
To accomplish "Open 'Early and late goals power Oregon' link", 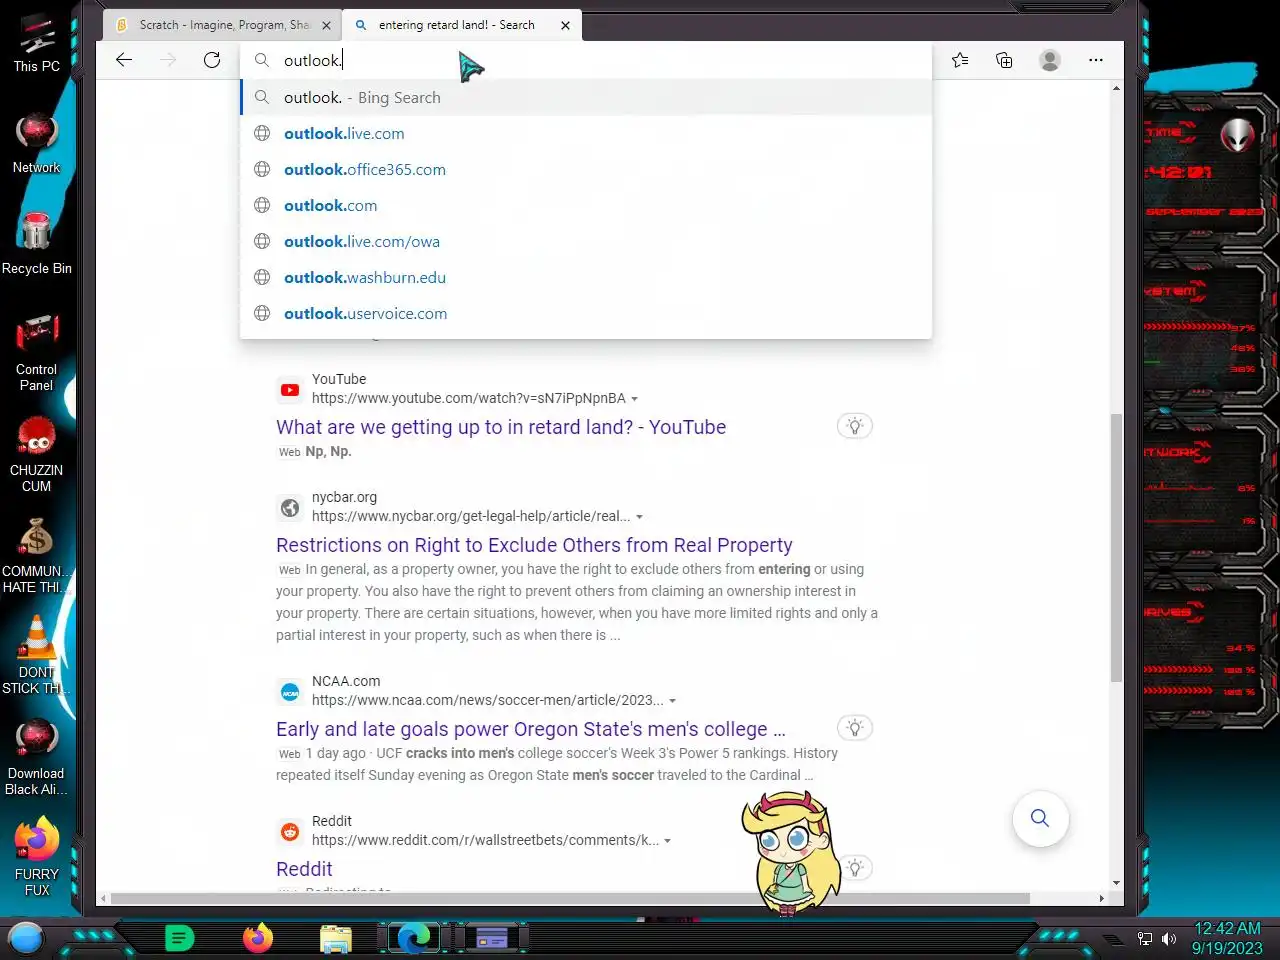I will pyautogui.click(x=531, y=729).
